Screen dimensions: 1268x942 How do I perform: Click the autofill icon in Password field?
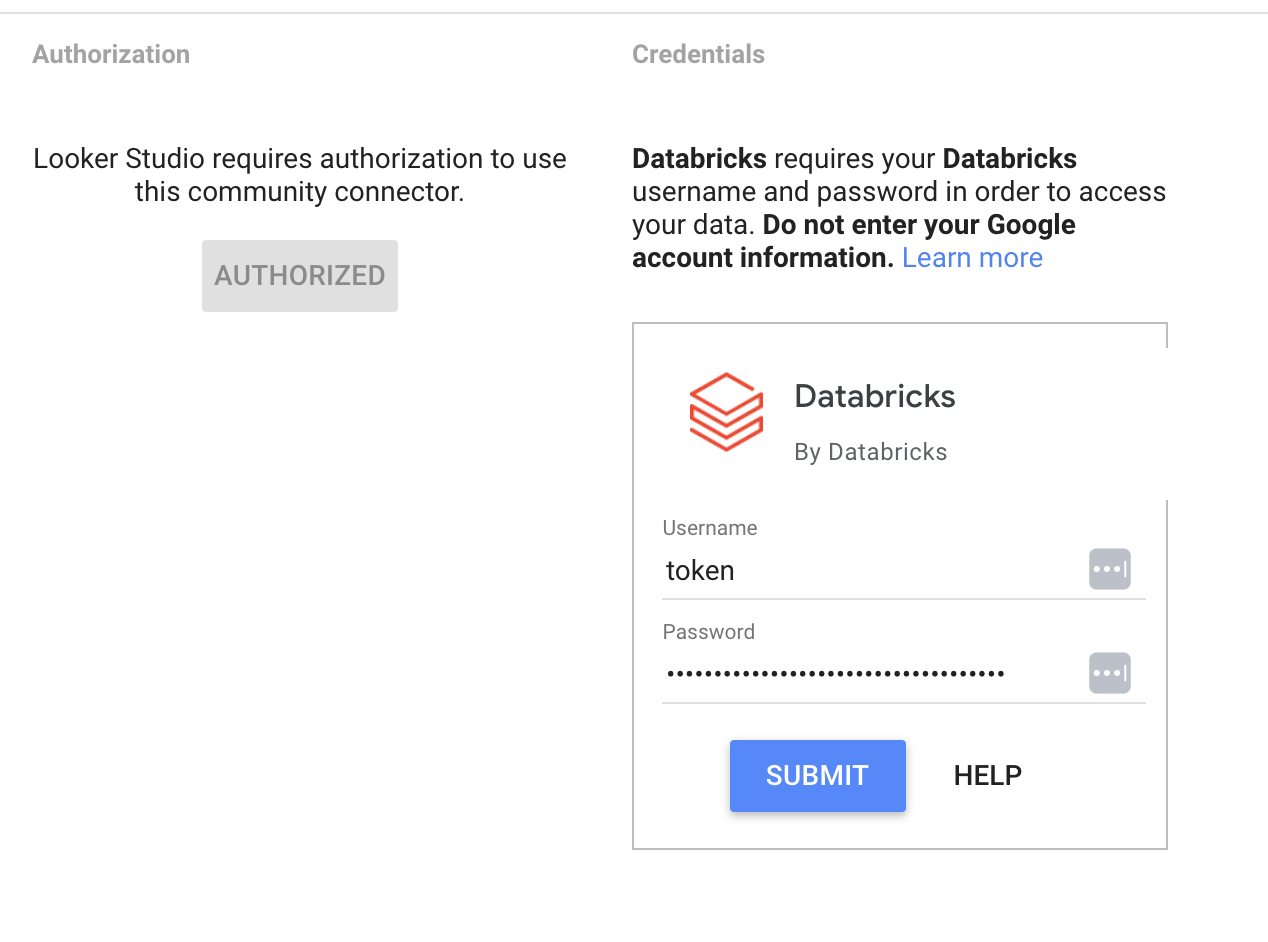[x=1109, y=673]
